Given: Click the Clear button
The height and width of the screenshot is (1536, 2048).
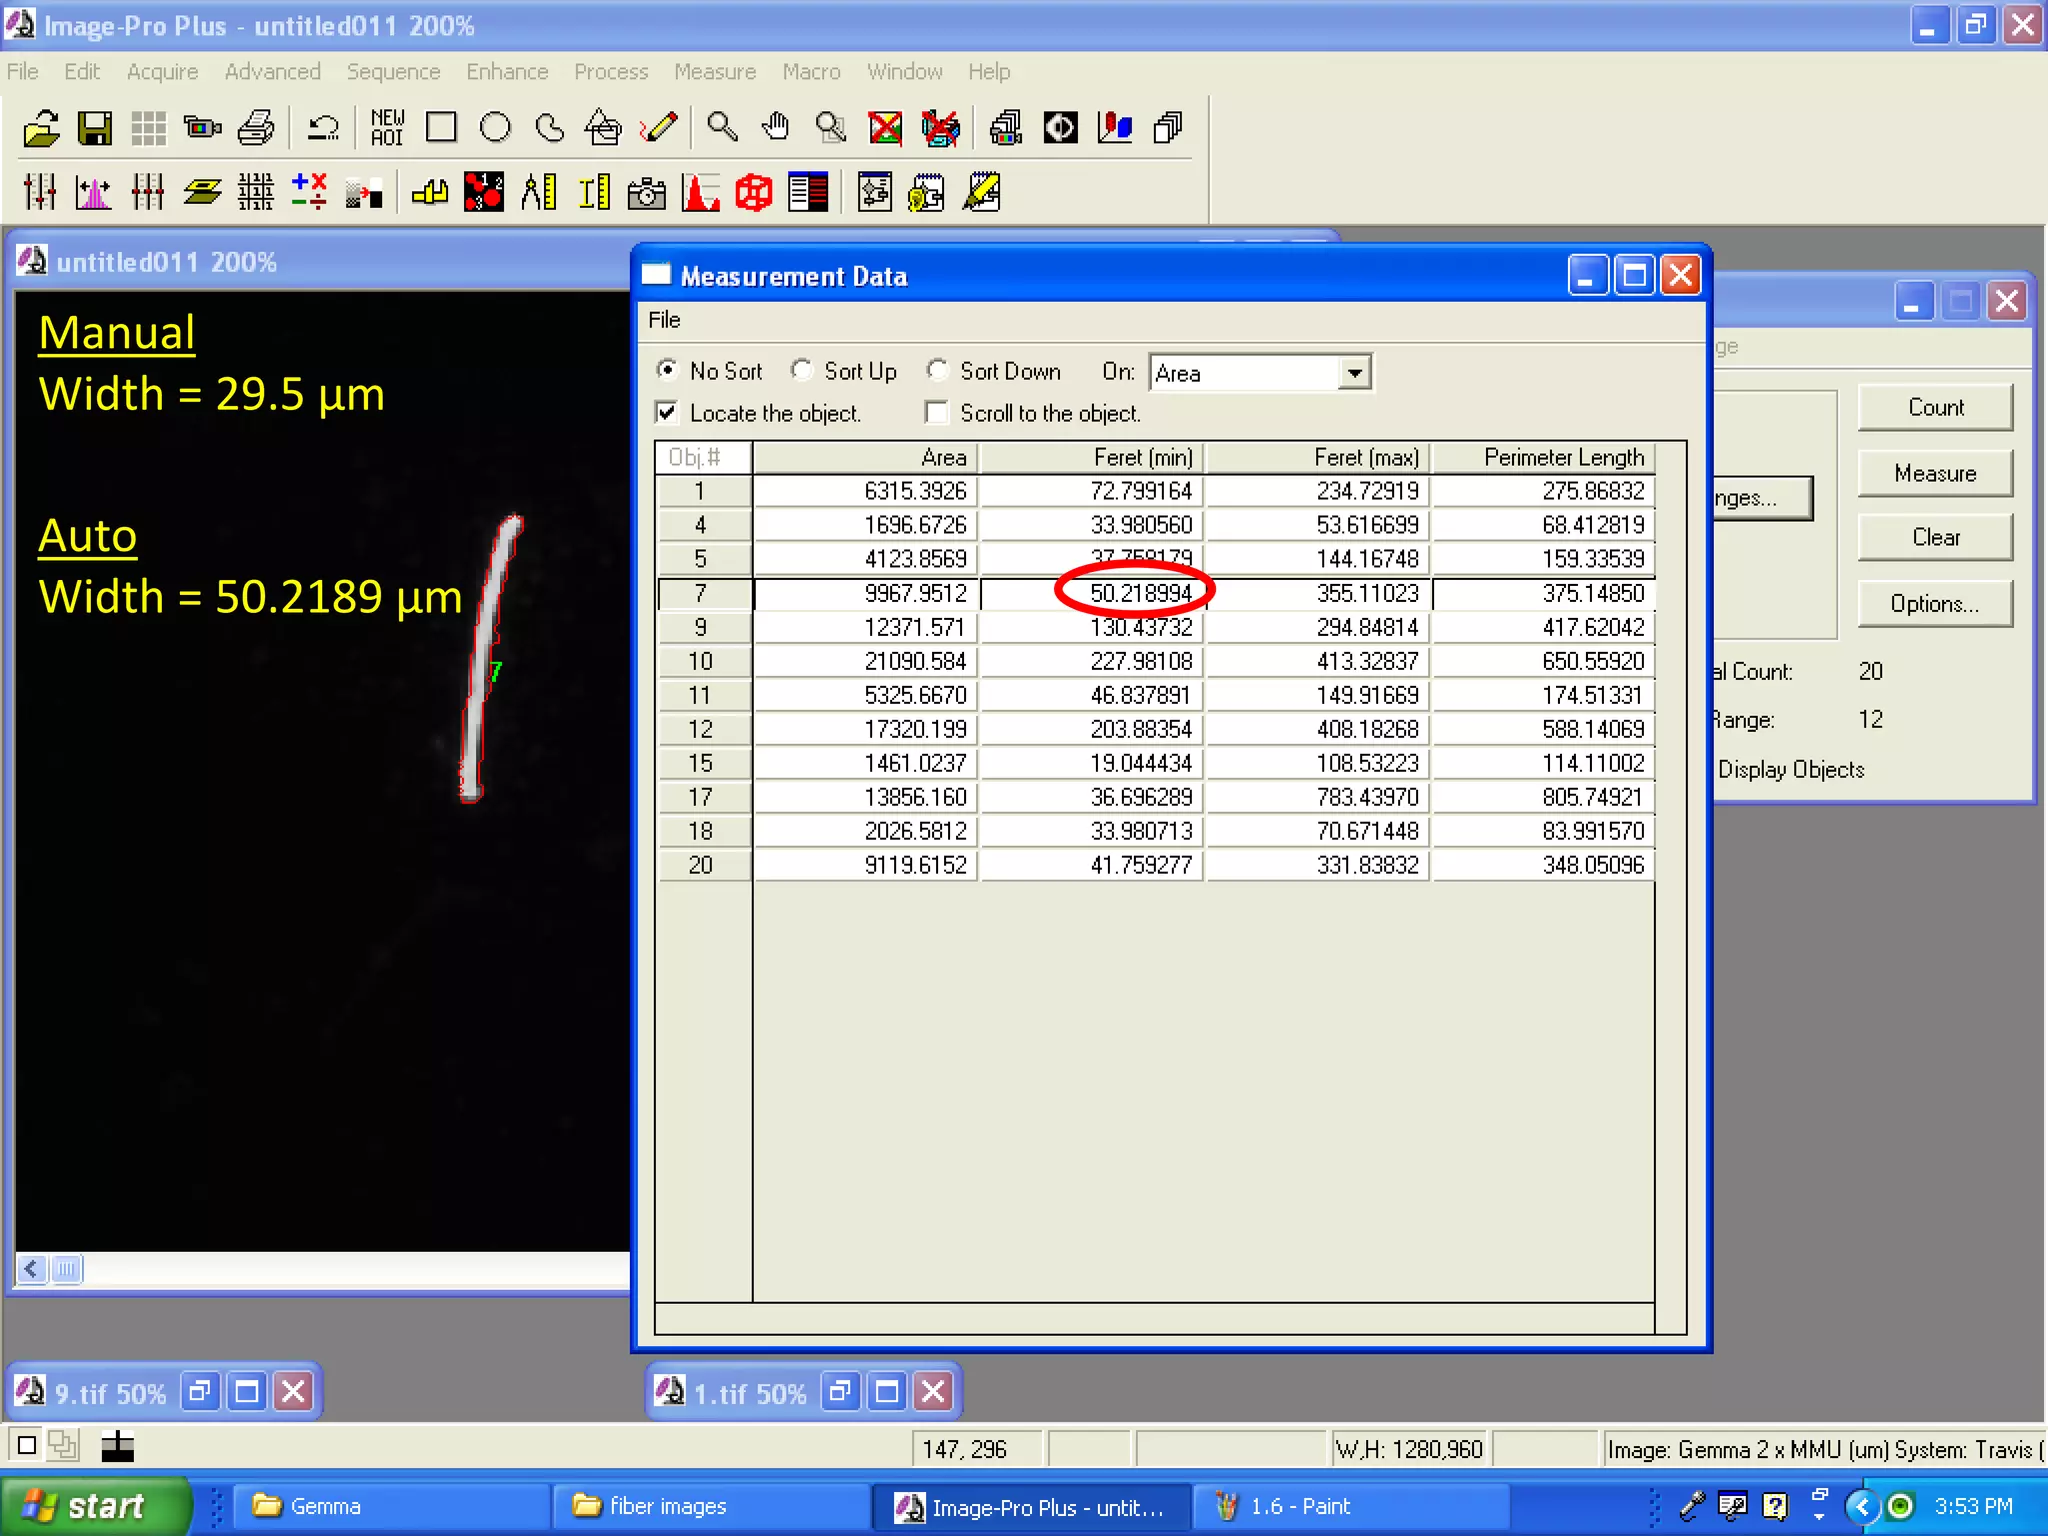Looking at the screenshot, I should point(1935,538).
